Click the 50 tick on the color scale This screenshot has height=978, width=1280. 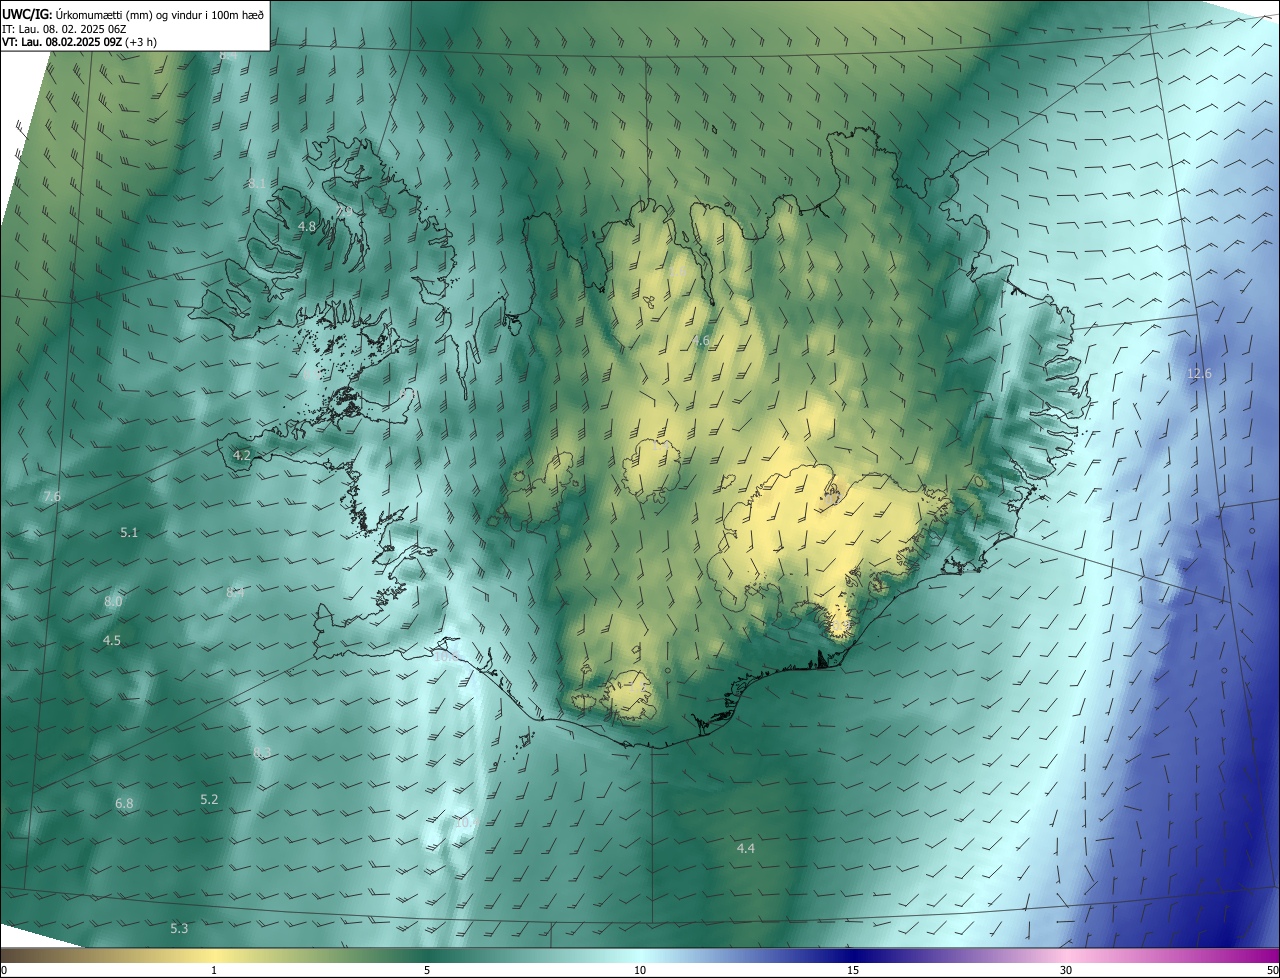pyautogui.click(x=1272, y=971)
